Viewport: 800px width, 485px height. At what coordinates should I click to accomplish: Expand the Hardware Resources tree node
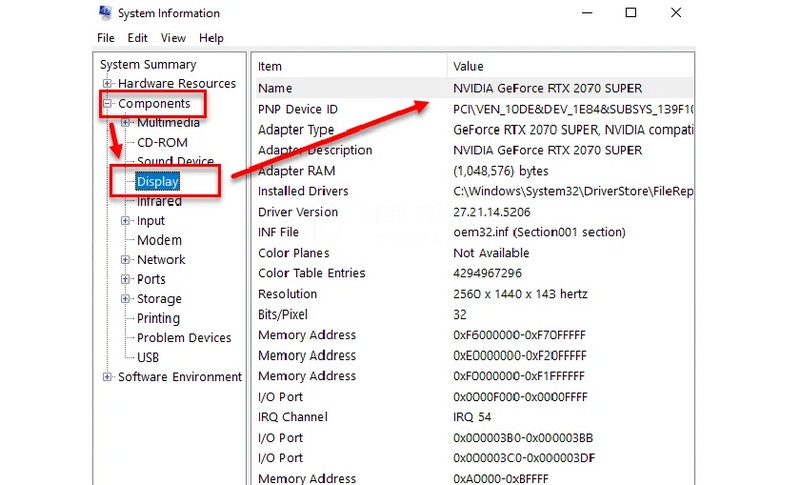(x=107, y=84)
